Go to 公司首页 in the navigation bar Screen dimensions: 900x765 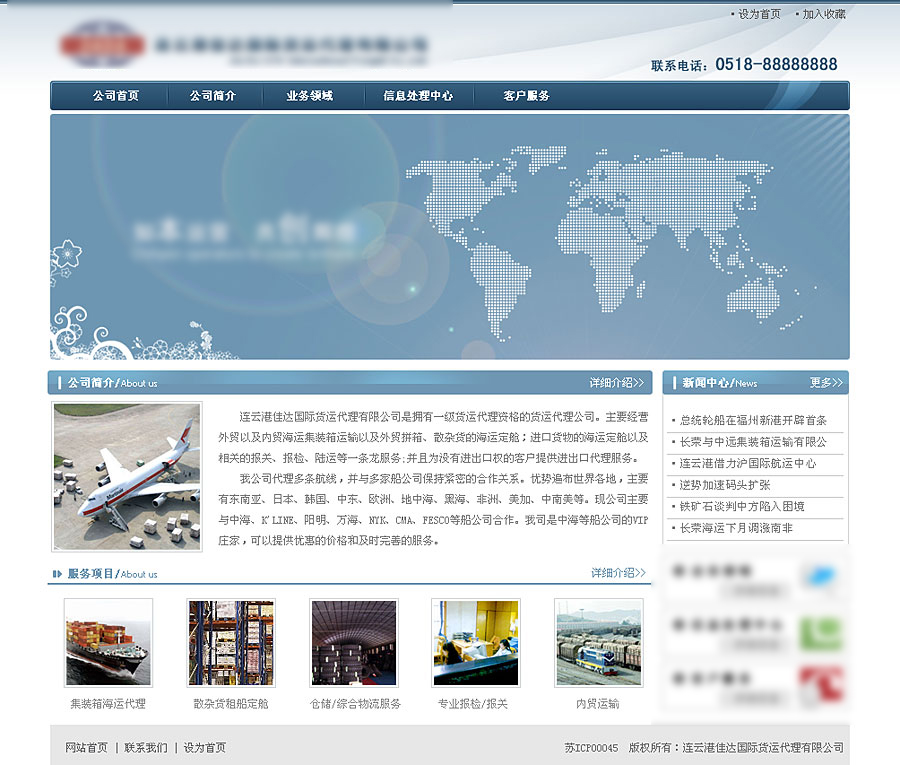(x=115, y=96)
